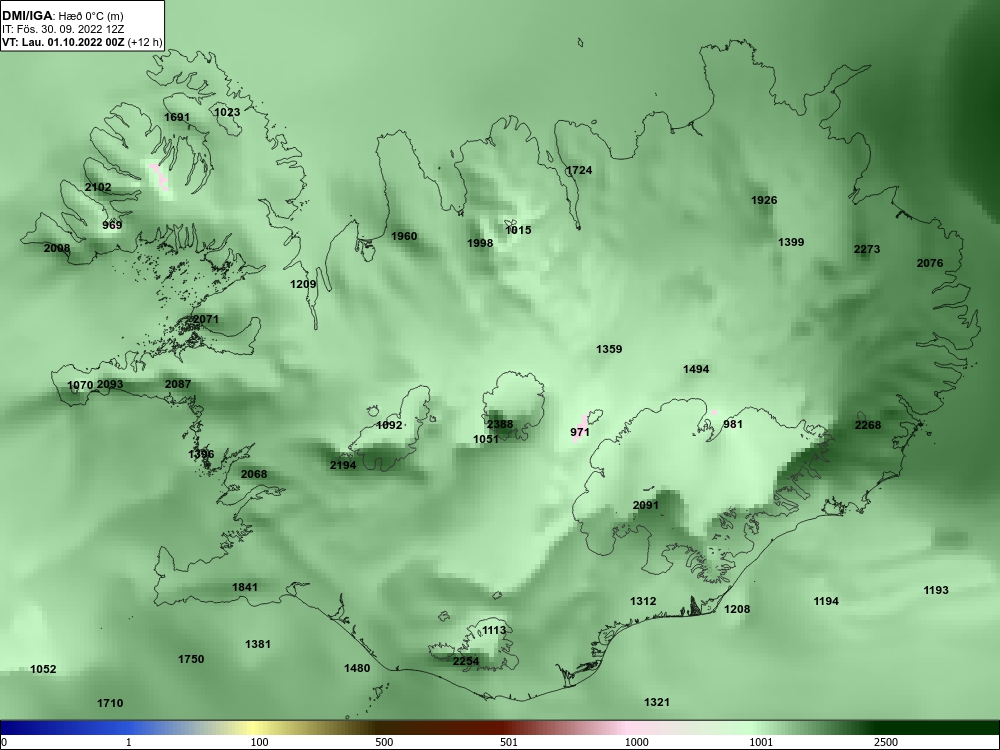Click the 1000 label on the color scale
Viewport: 1000px width, 750px height.
(636, 742)
